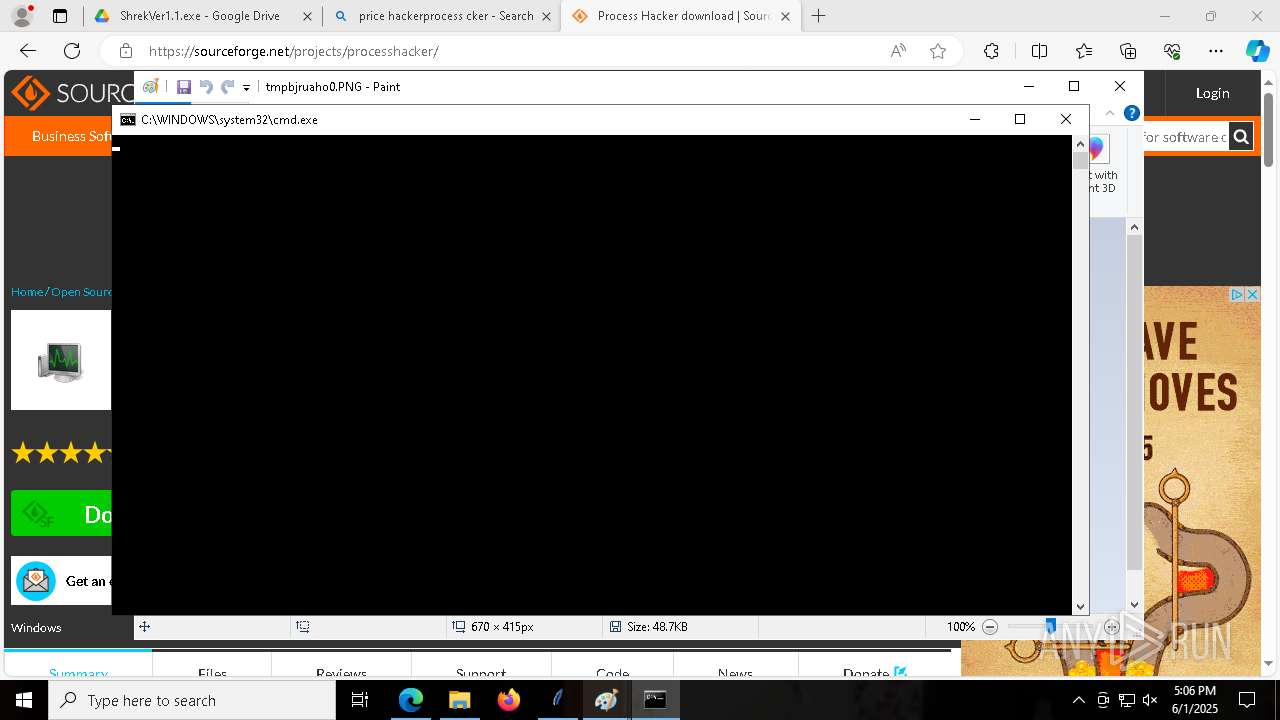Open the Favorites list icon
Viewport: 1280px width, 720px height.
1084,51
